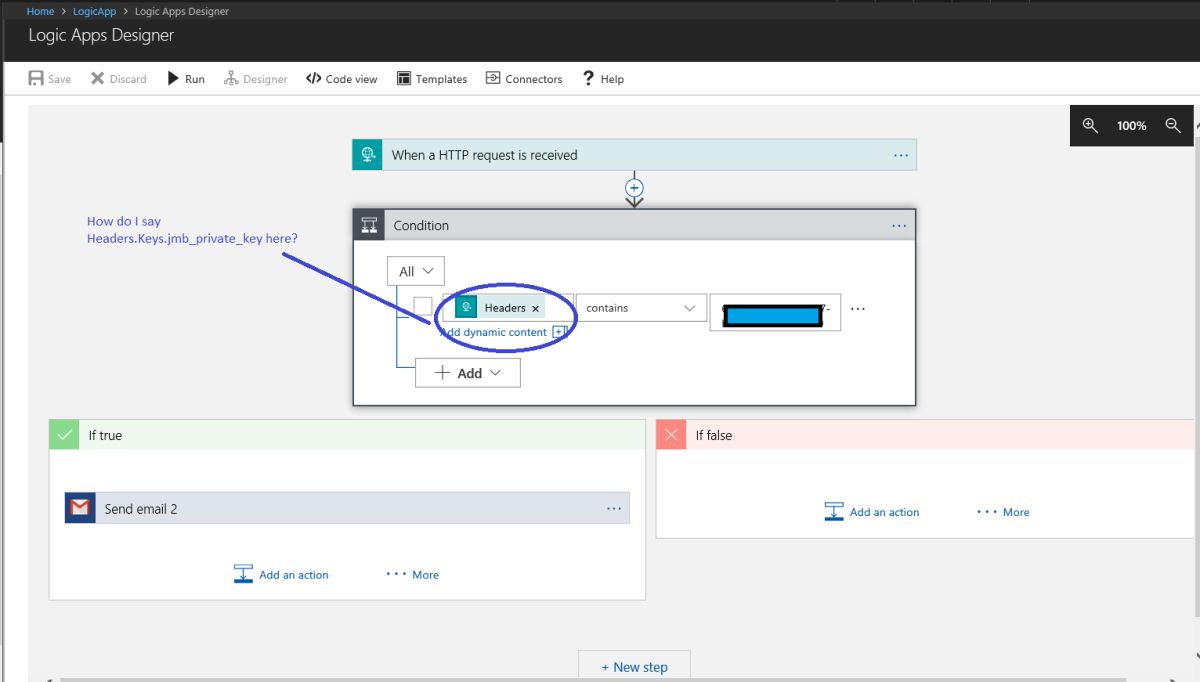Open Code view
The image size is (1200, 682).
[x=342, y=79]
